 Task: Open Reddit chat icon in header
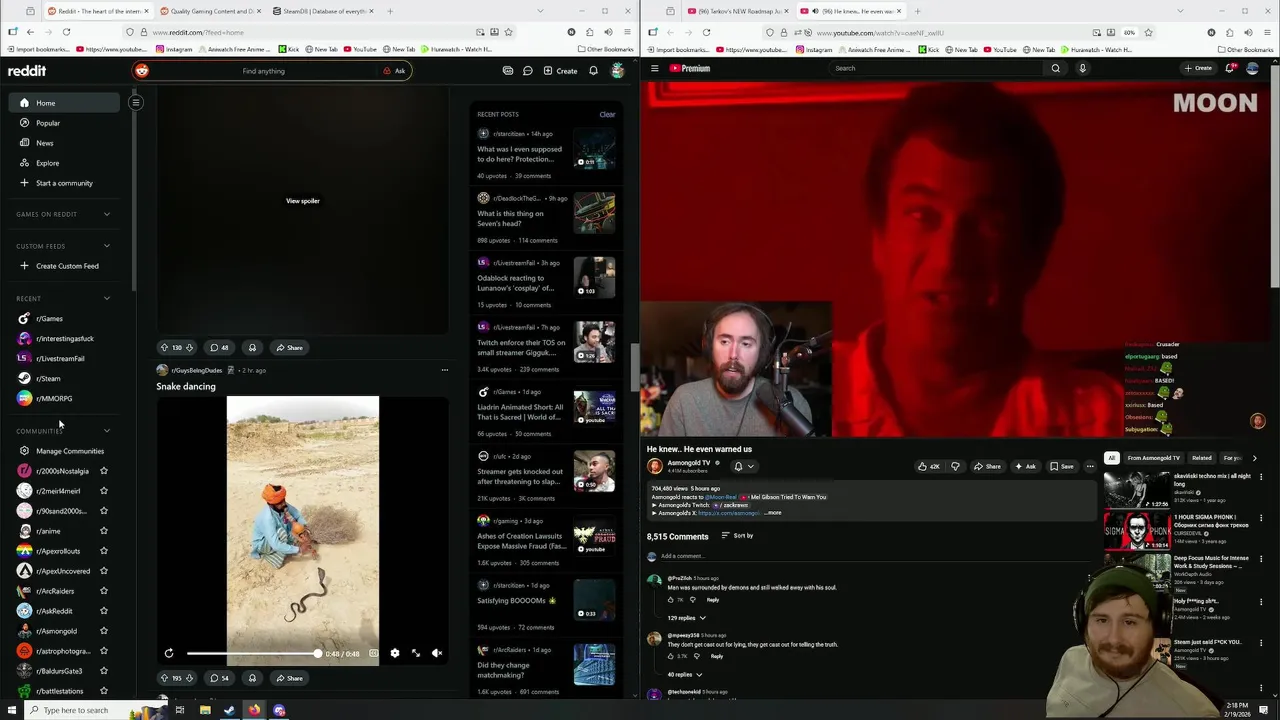[x=527, y=71]
